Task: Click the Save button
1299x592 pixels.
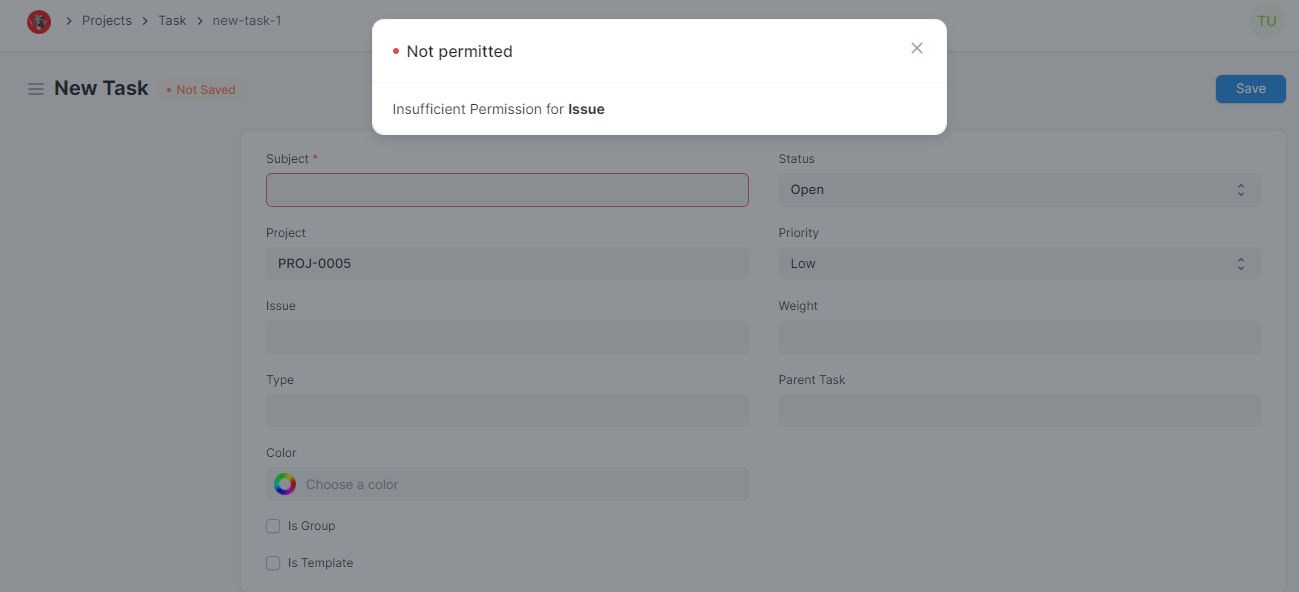Action: (x=1250, y=89)
